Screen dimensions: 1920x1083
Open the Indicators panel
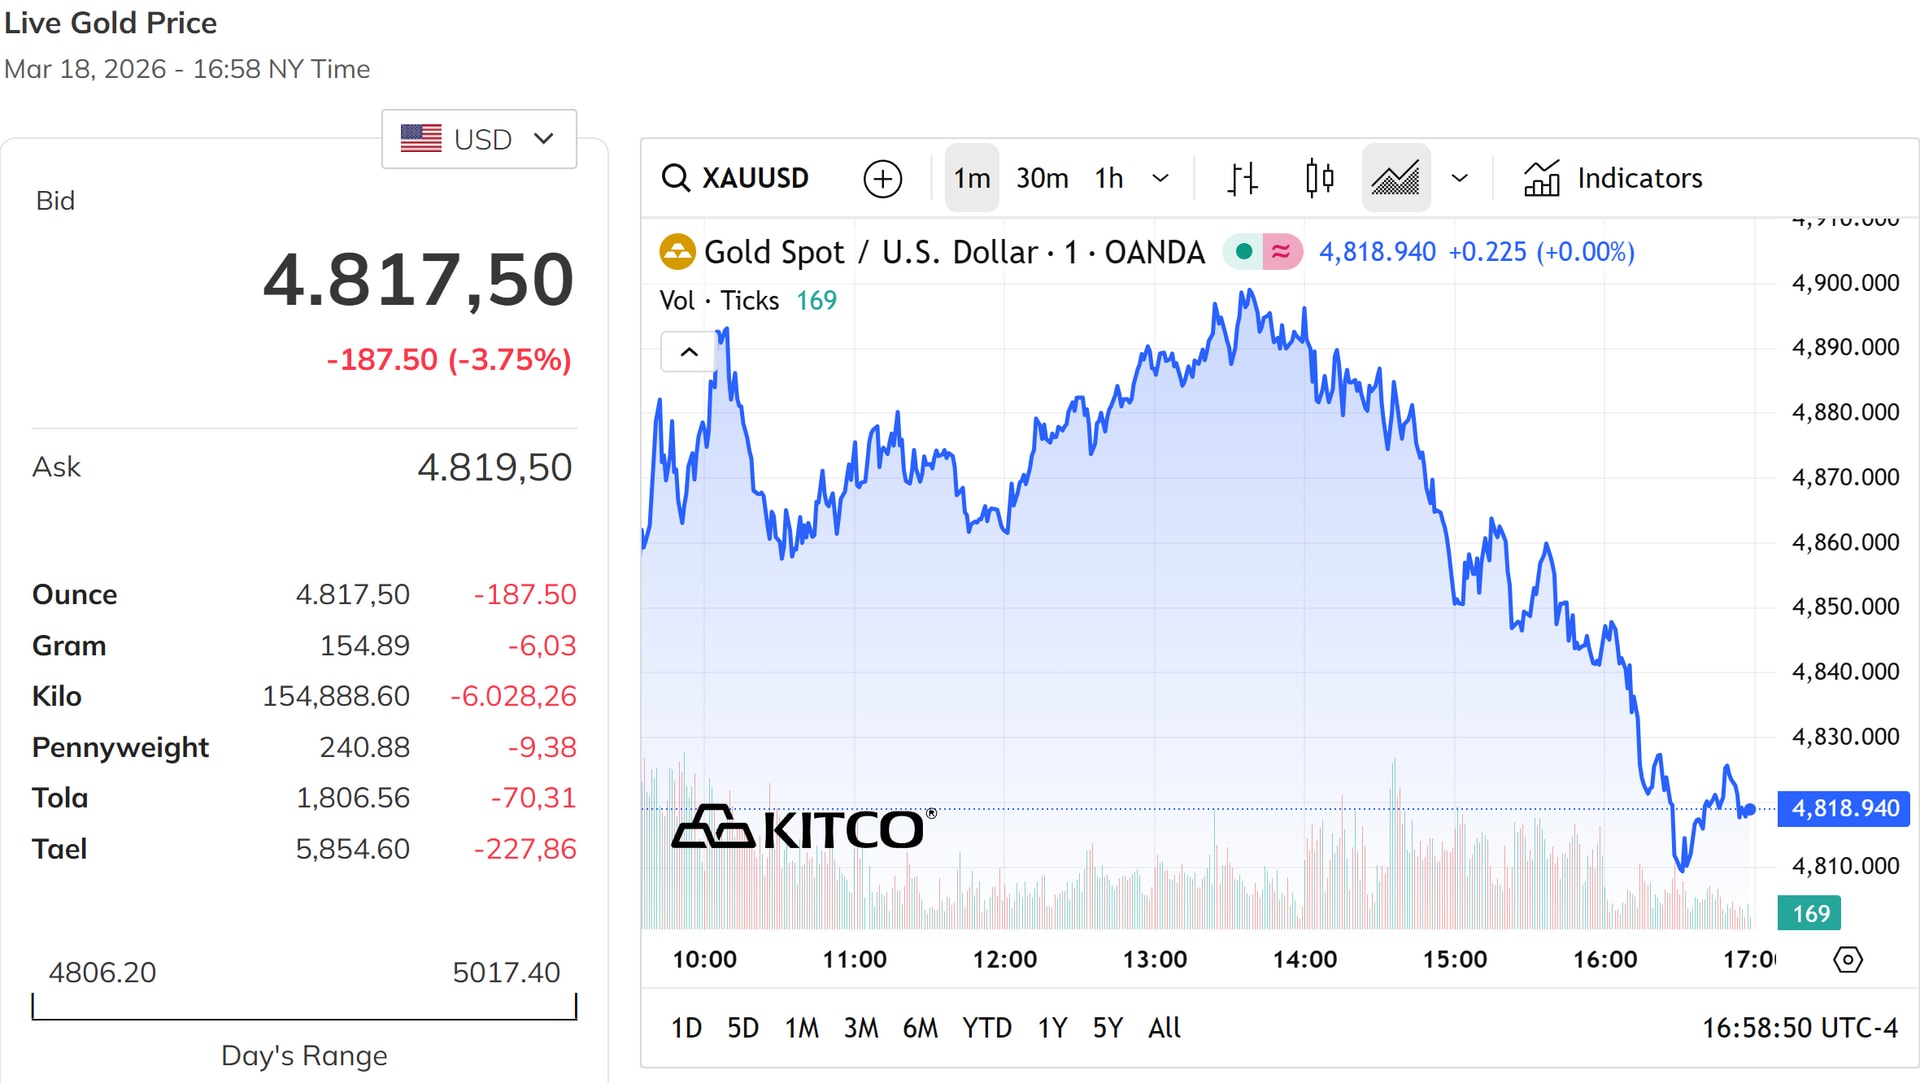(1612, 178)
